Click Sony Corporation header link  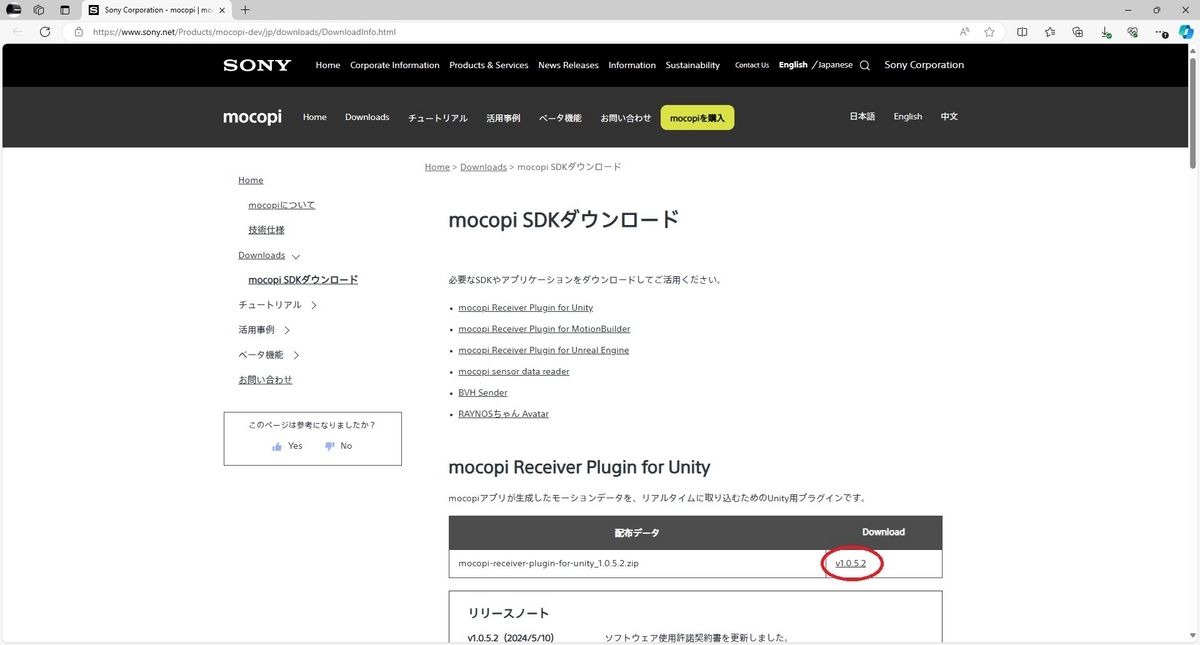(924, 65)
